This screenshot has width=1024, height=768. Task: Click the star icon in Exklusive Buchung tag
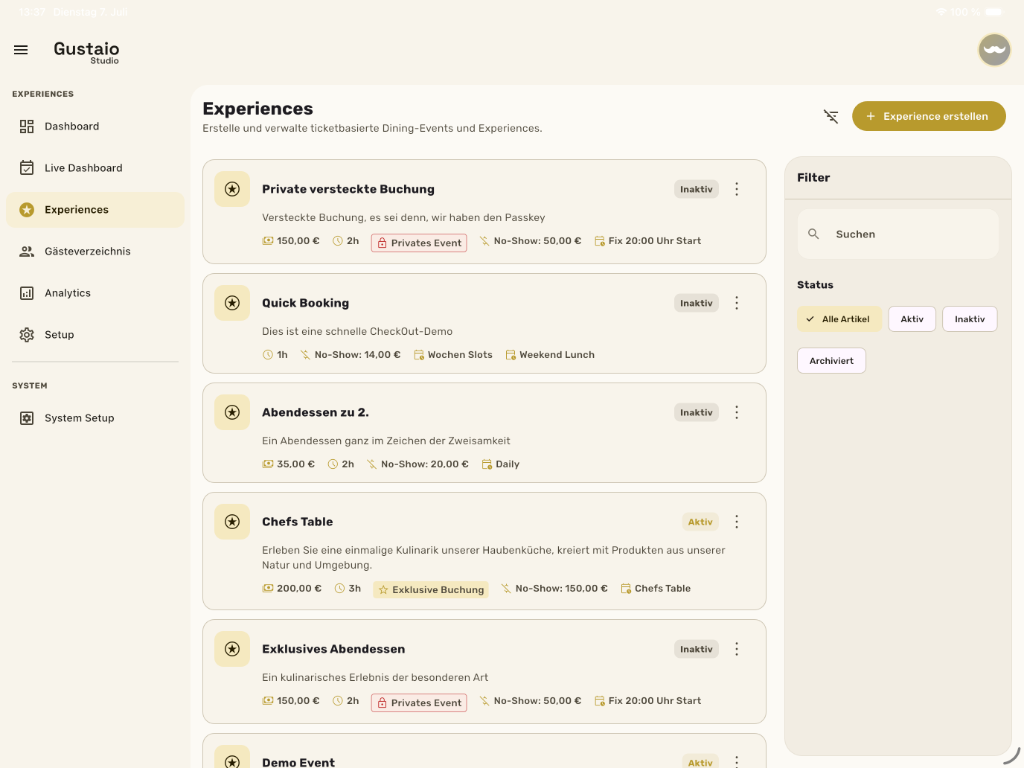(x=384, y=590)
